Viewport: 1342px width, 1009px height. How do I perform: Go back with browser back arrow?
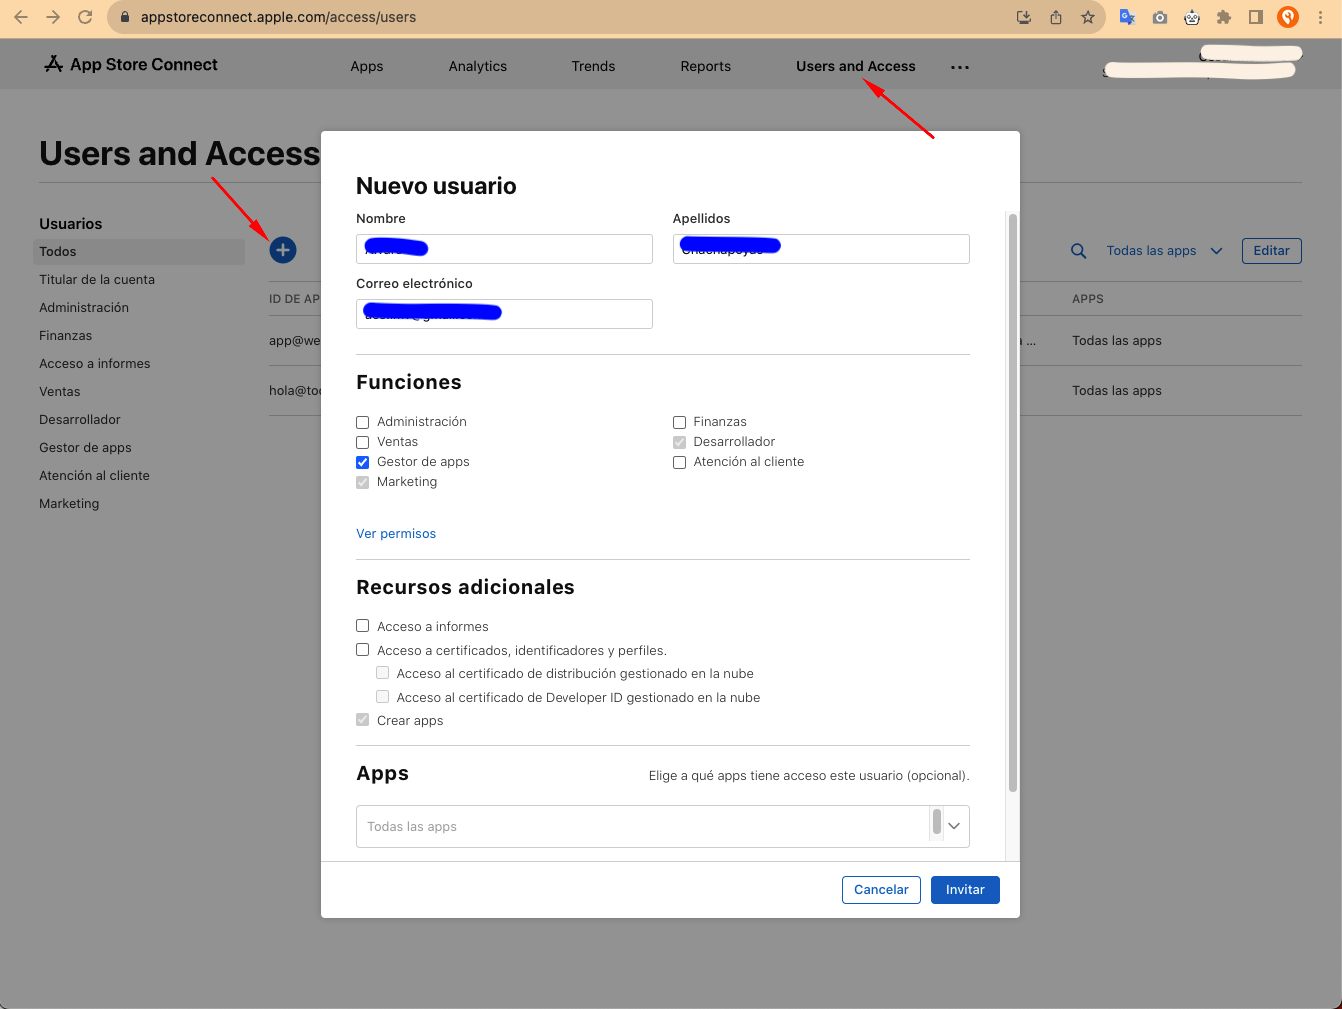pyautogui.click(x=21, y=17)
